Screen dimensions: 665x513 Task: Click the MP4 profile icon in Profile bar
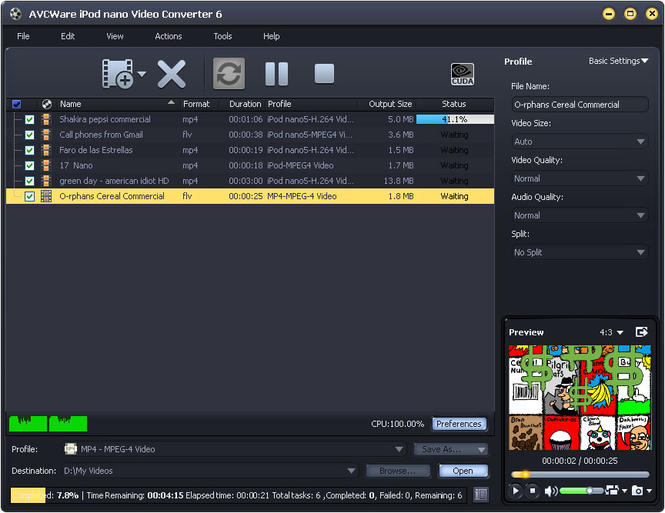click(70, 449)
